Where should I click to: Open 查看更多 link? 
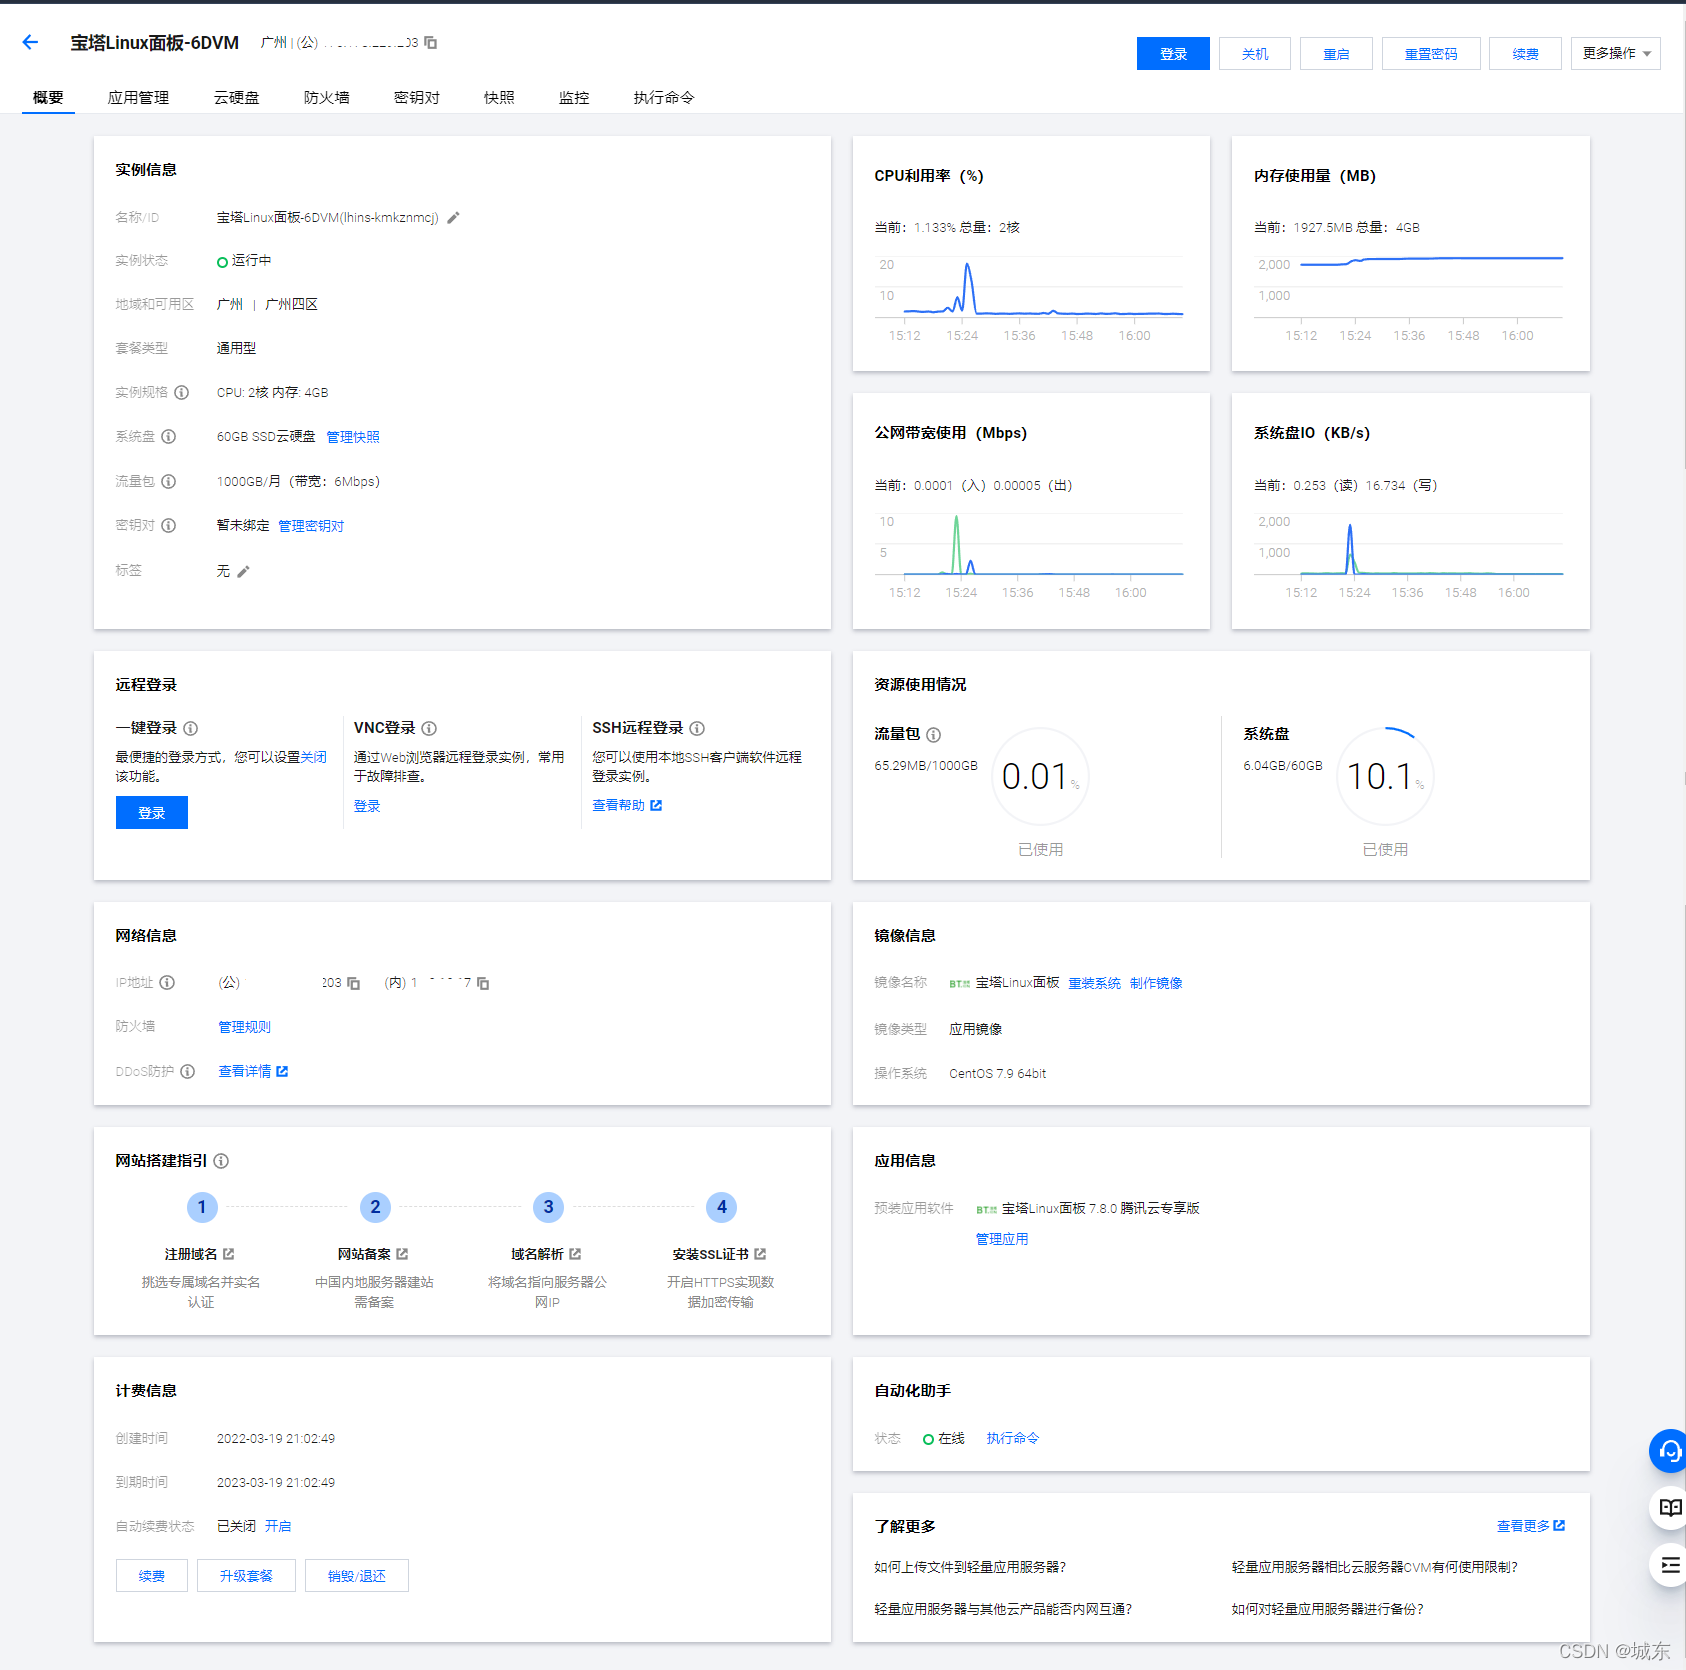pos(1531,1526)
